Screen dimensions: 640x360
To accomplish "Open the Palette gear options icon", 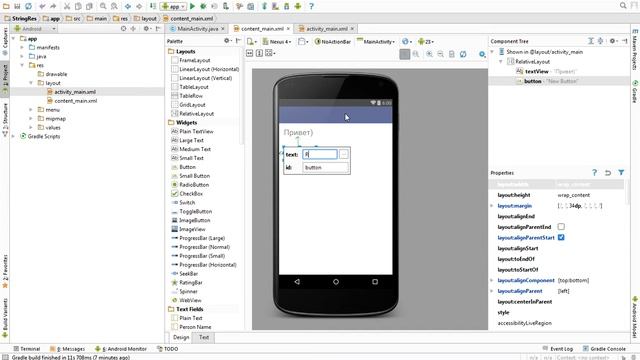I will 227,41.
